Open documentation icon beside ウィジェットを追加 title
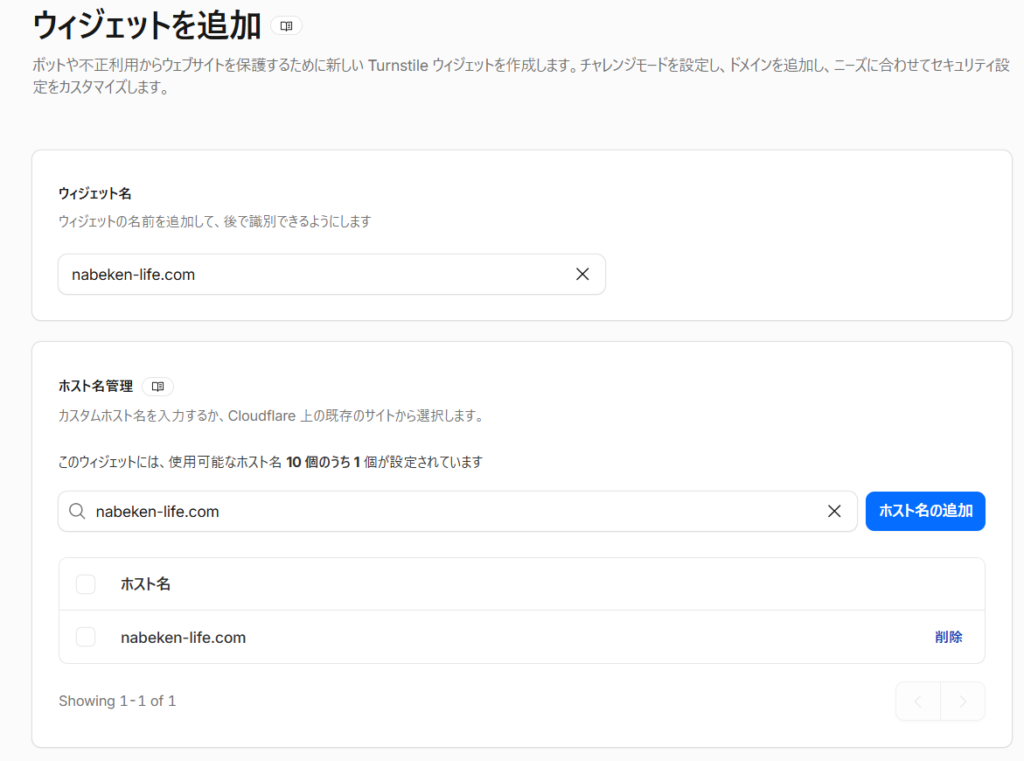 click(286, 26)
